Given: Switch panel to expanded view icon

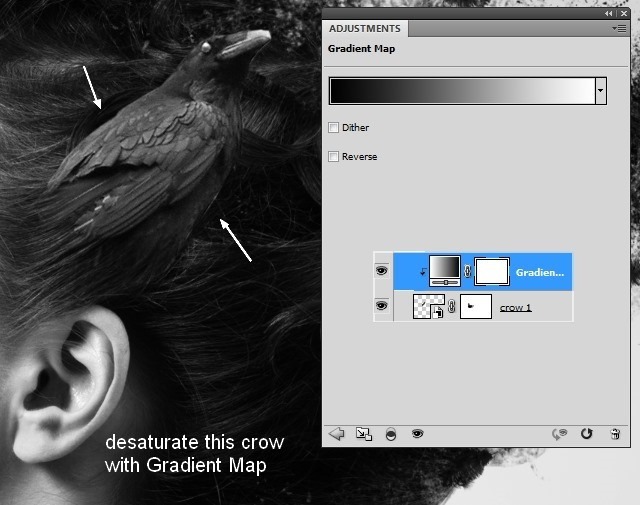Looking at the screenshot, I should (x=364, y=434).
